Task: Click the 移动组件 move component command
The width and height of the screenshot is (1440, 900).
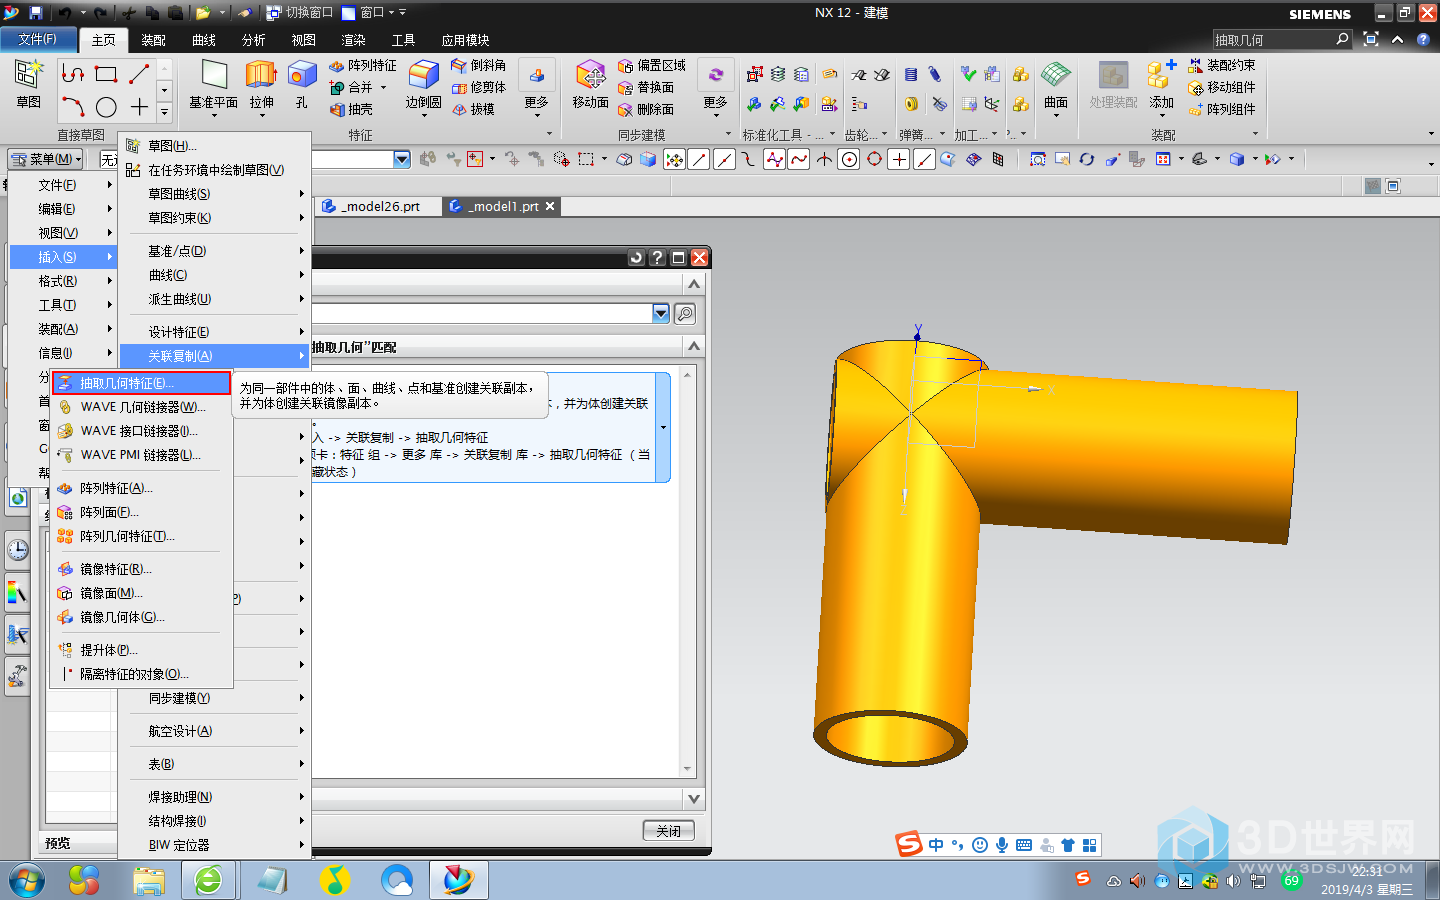Action: [1221, 87]
